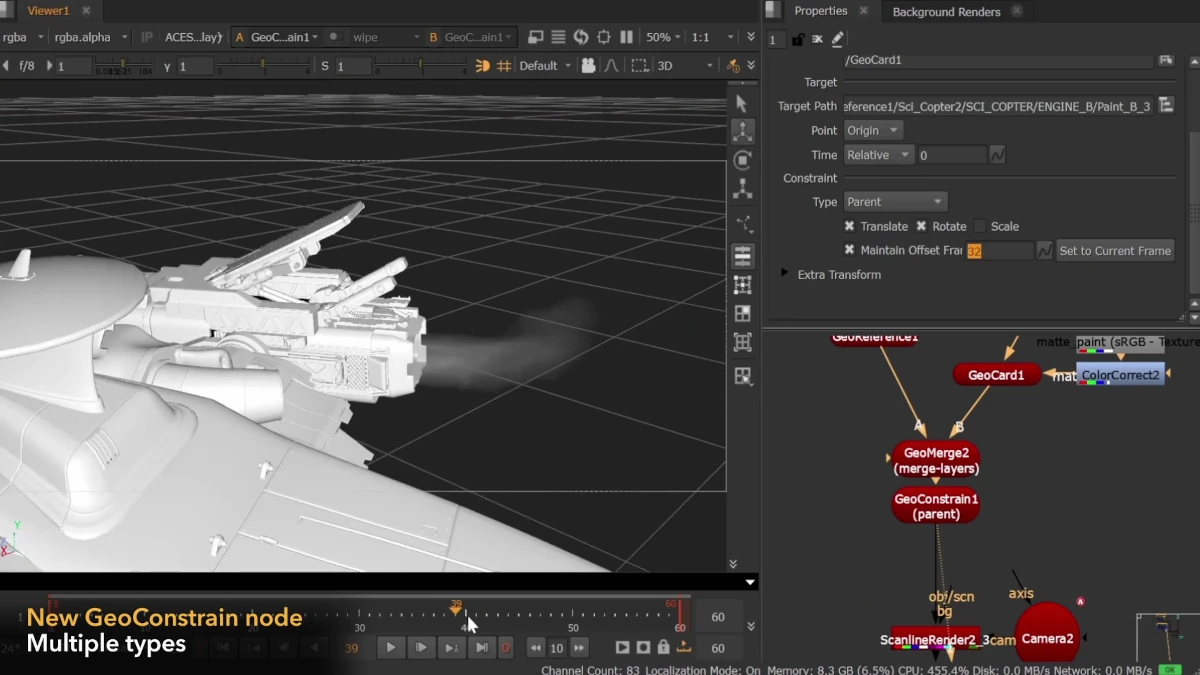
Task: Open the Default viewer display dropdown
Action: point(545,66)
